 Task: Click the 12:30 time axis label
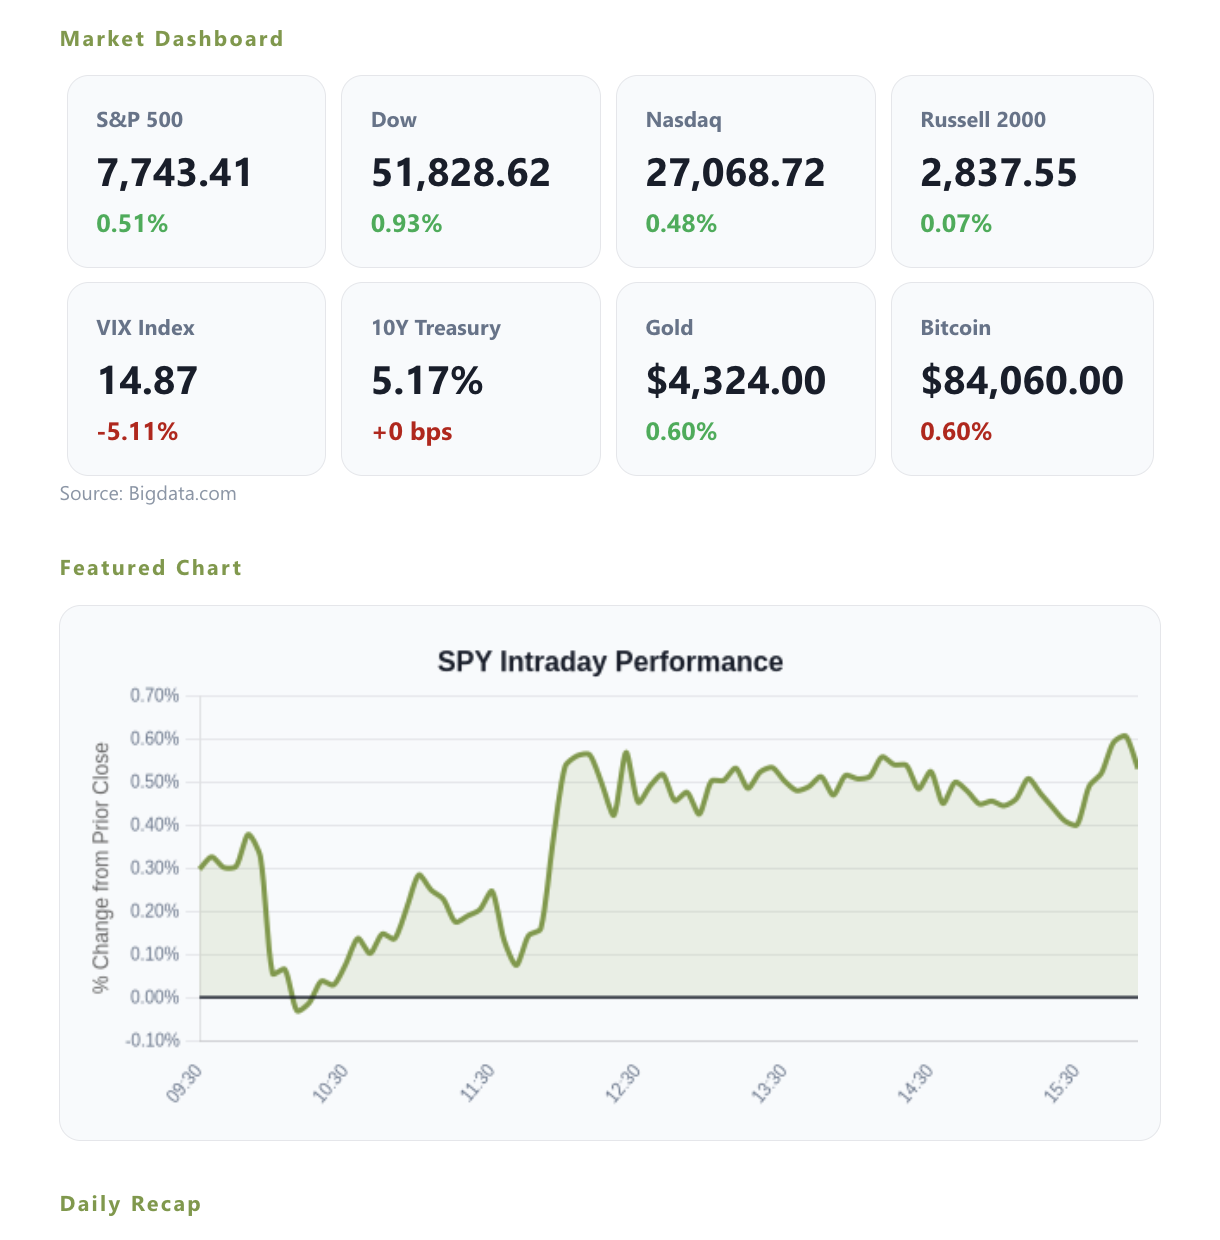tap(623, 1084)
